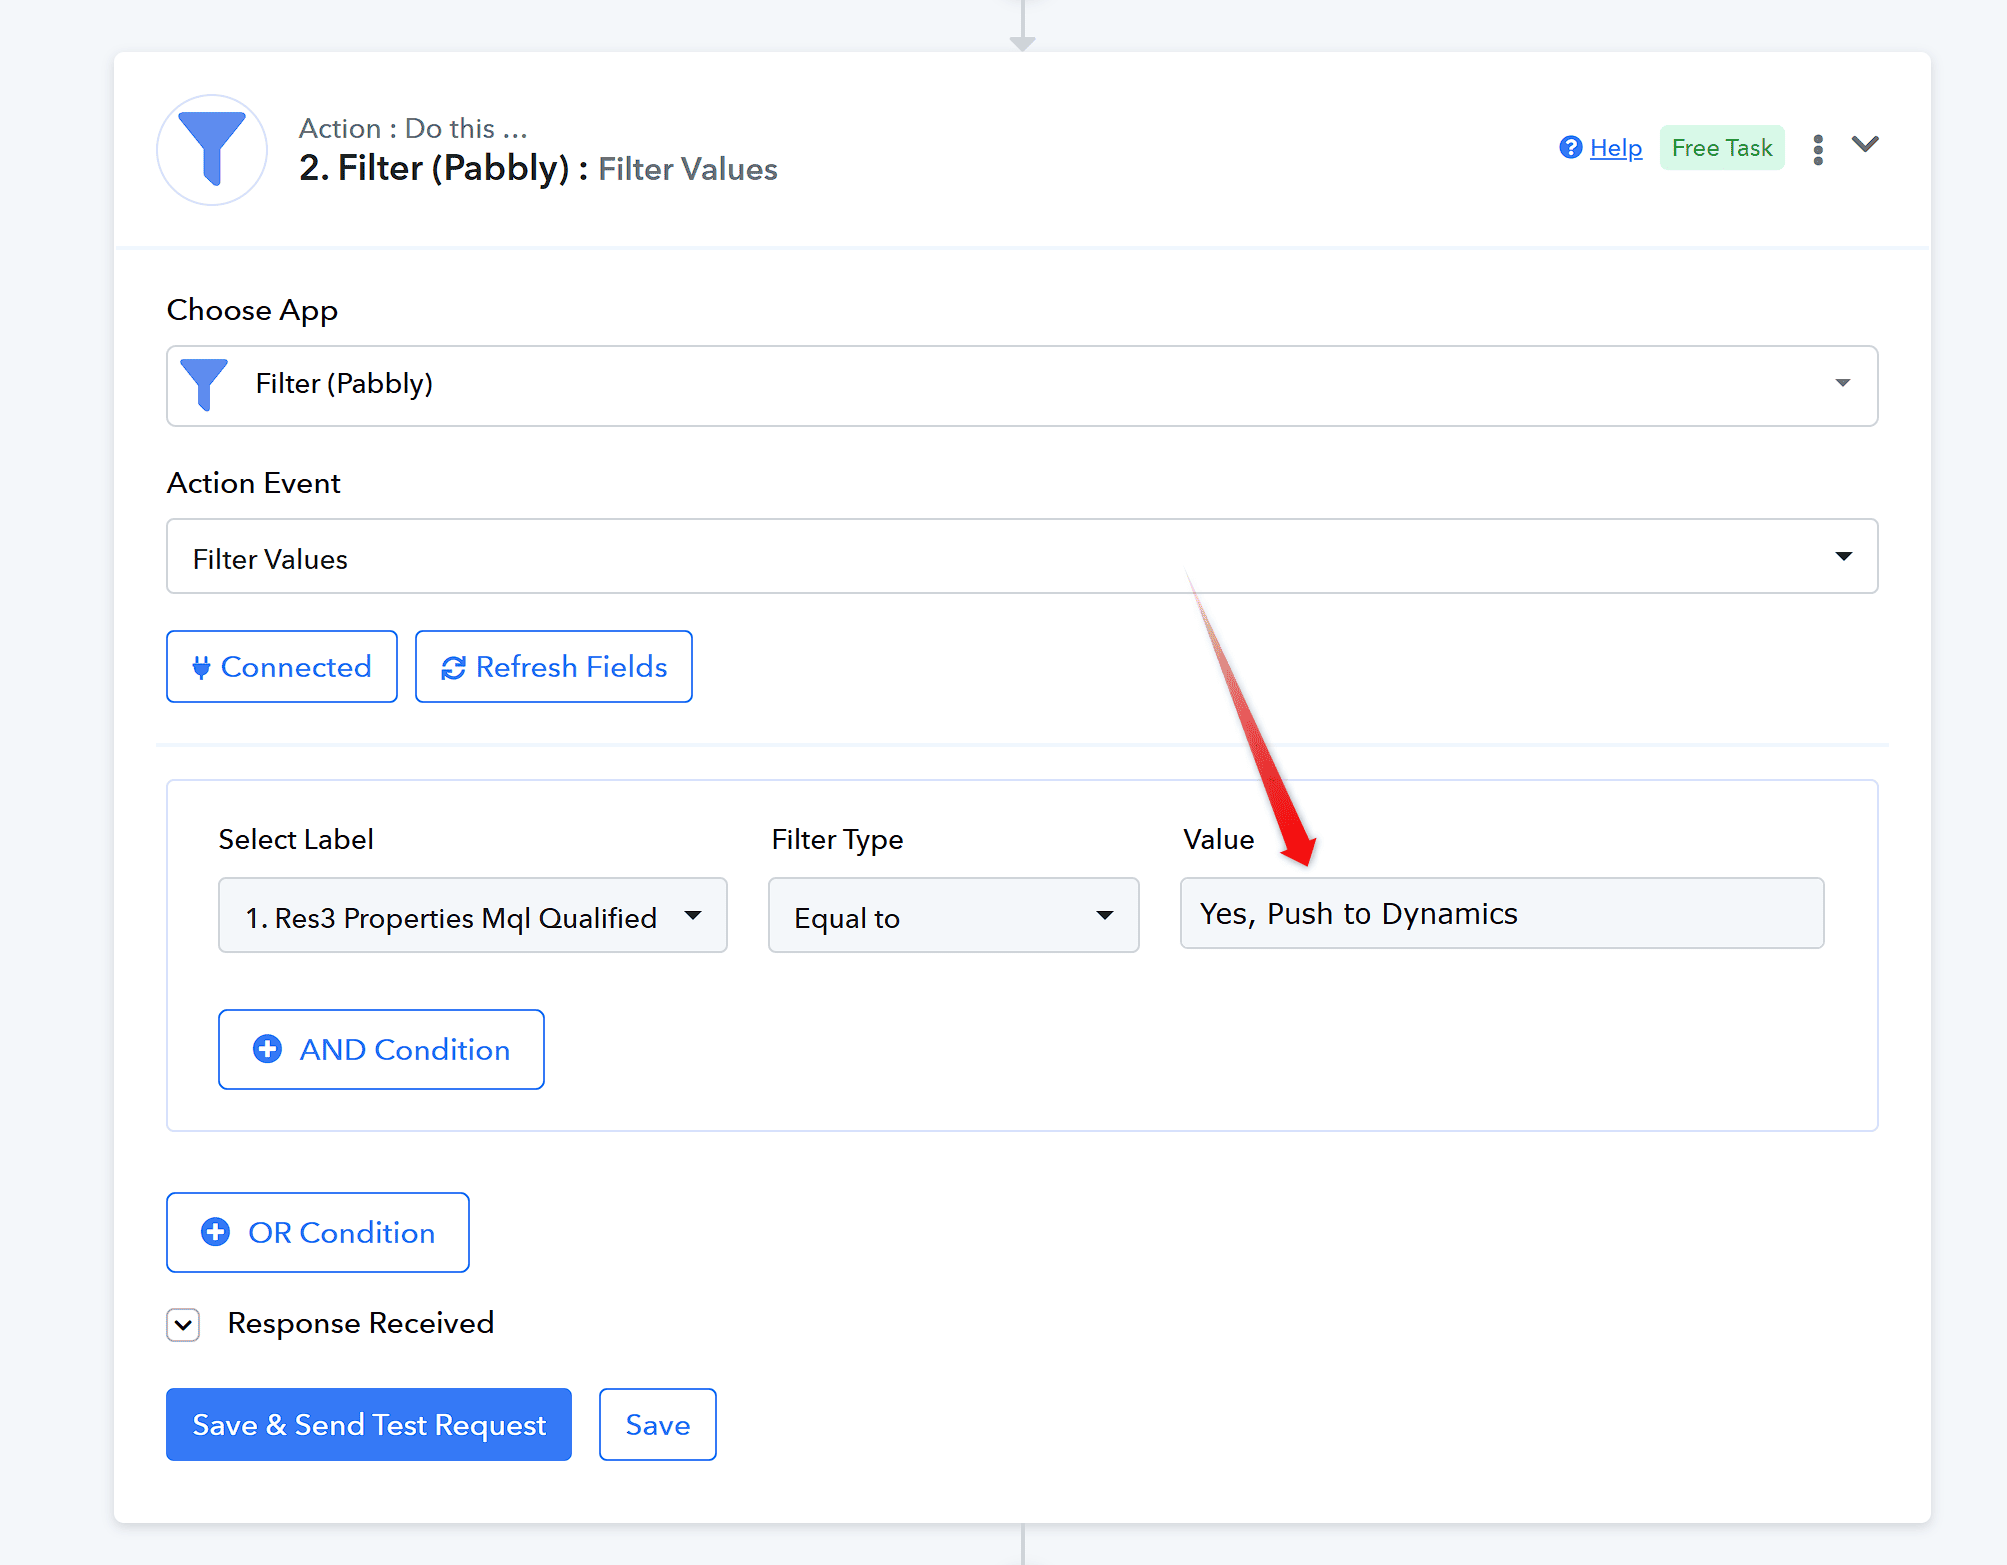
Task: Click the refresh arrows icon
Action: tap(453, 668)
